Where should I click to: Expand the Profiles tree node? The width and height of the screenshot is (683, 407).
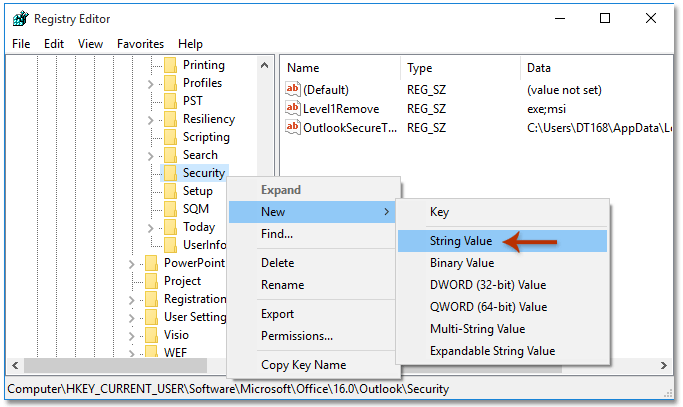150,83
